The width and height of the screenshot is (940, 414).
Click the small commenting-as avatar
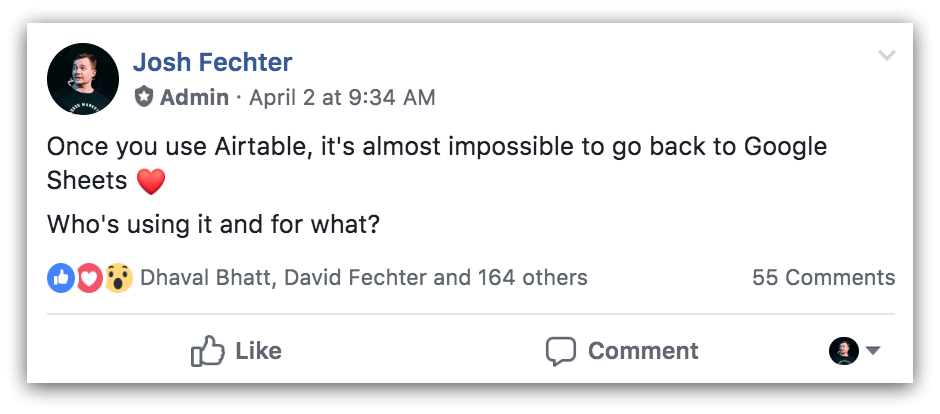tap(844, 351)
